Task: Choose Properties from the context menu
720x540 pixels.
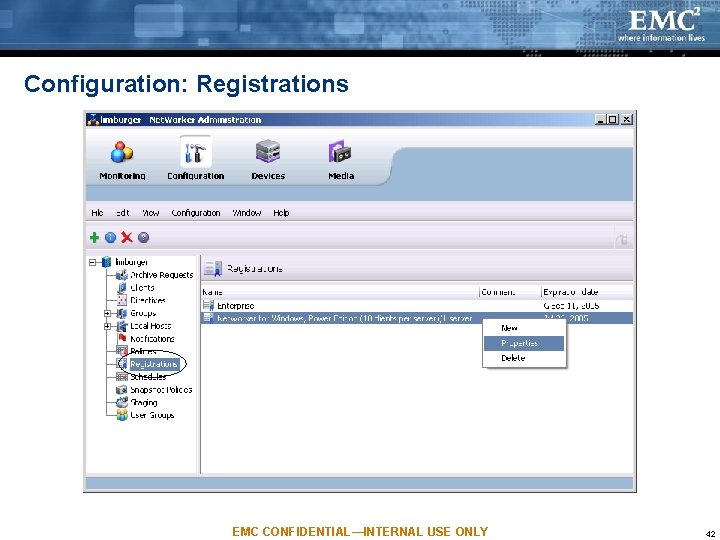Action: click(x=524, y=343)
